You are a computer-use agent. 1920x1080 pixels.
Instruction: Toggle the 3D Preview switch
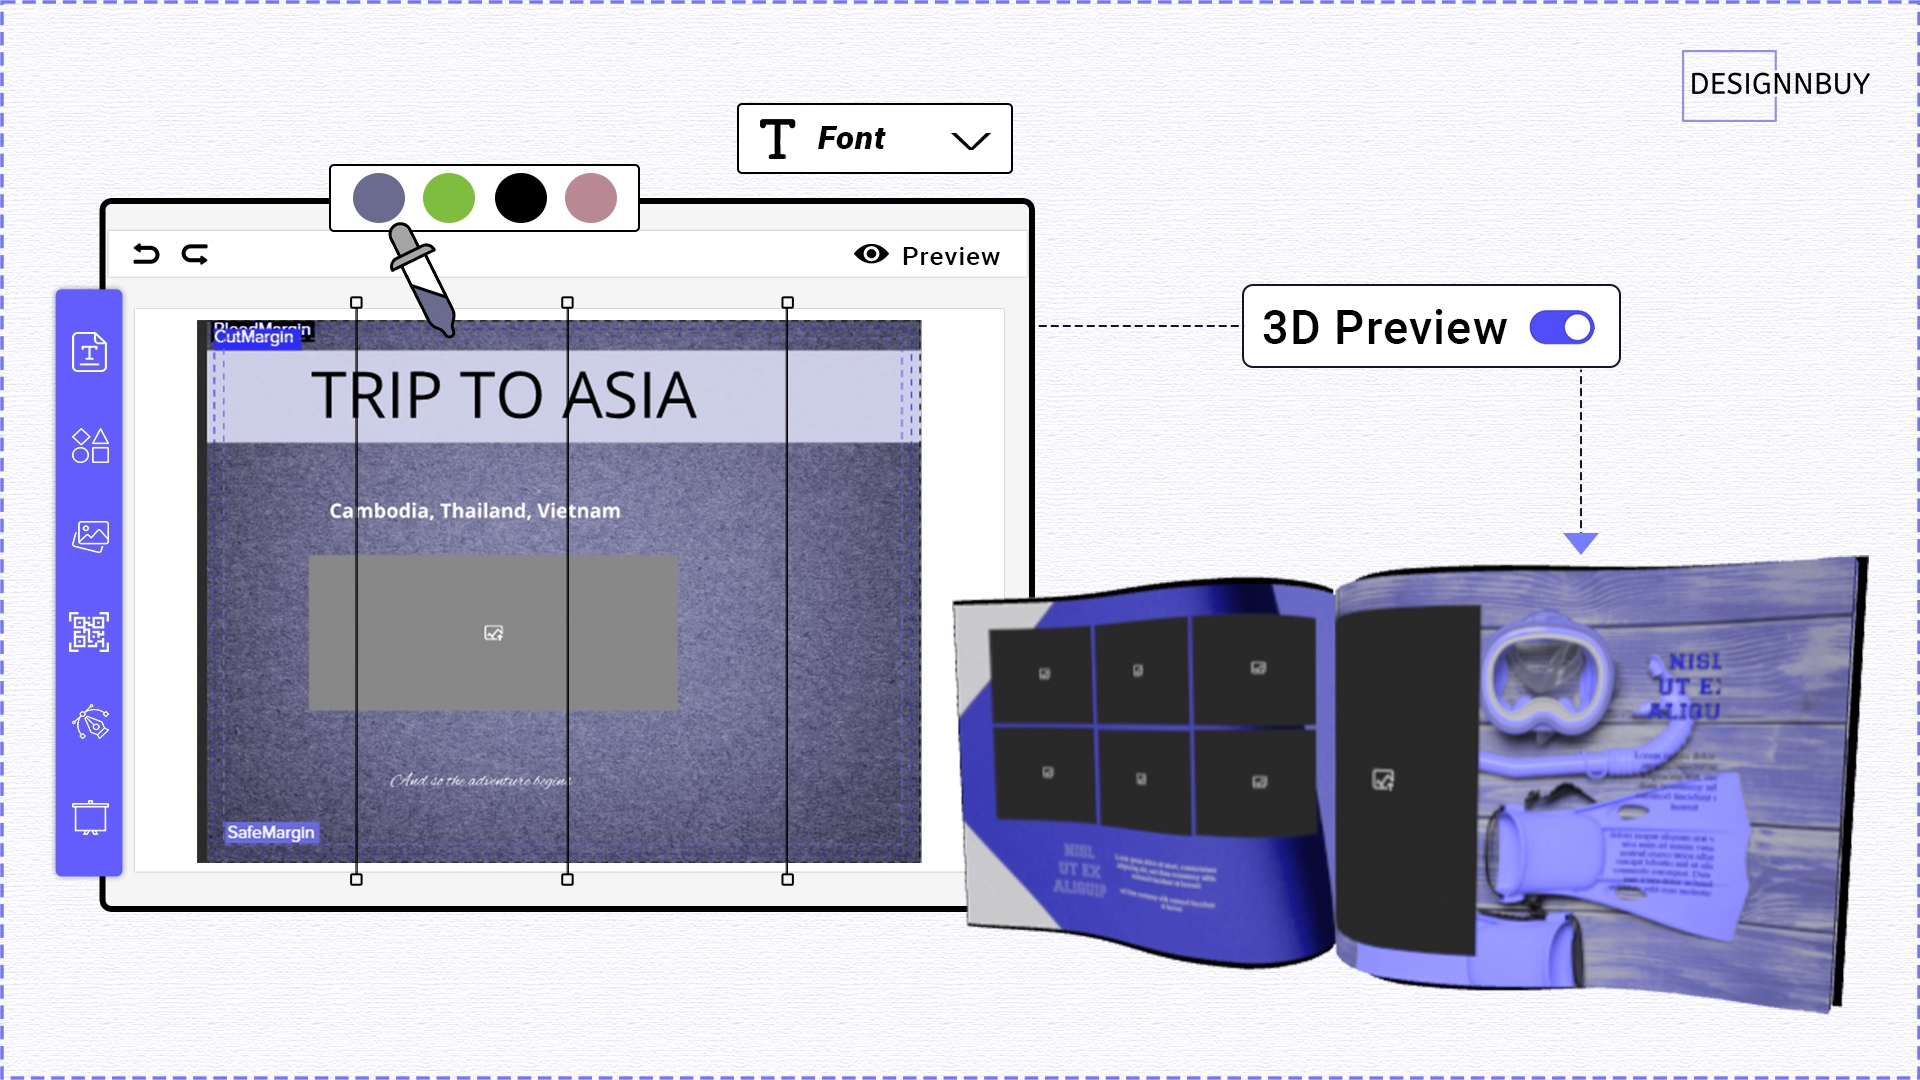coord(1562,327)
